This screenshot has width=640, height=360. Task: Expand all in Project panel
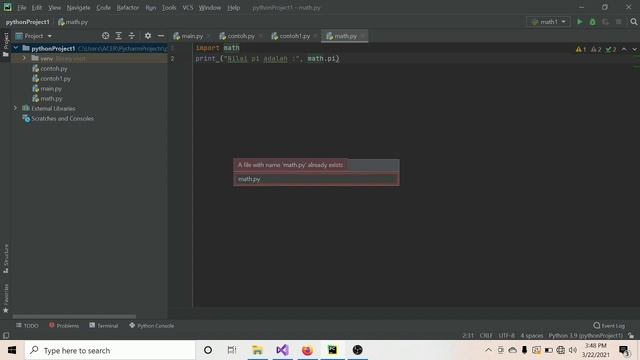click(118, 36)
